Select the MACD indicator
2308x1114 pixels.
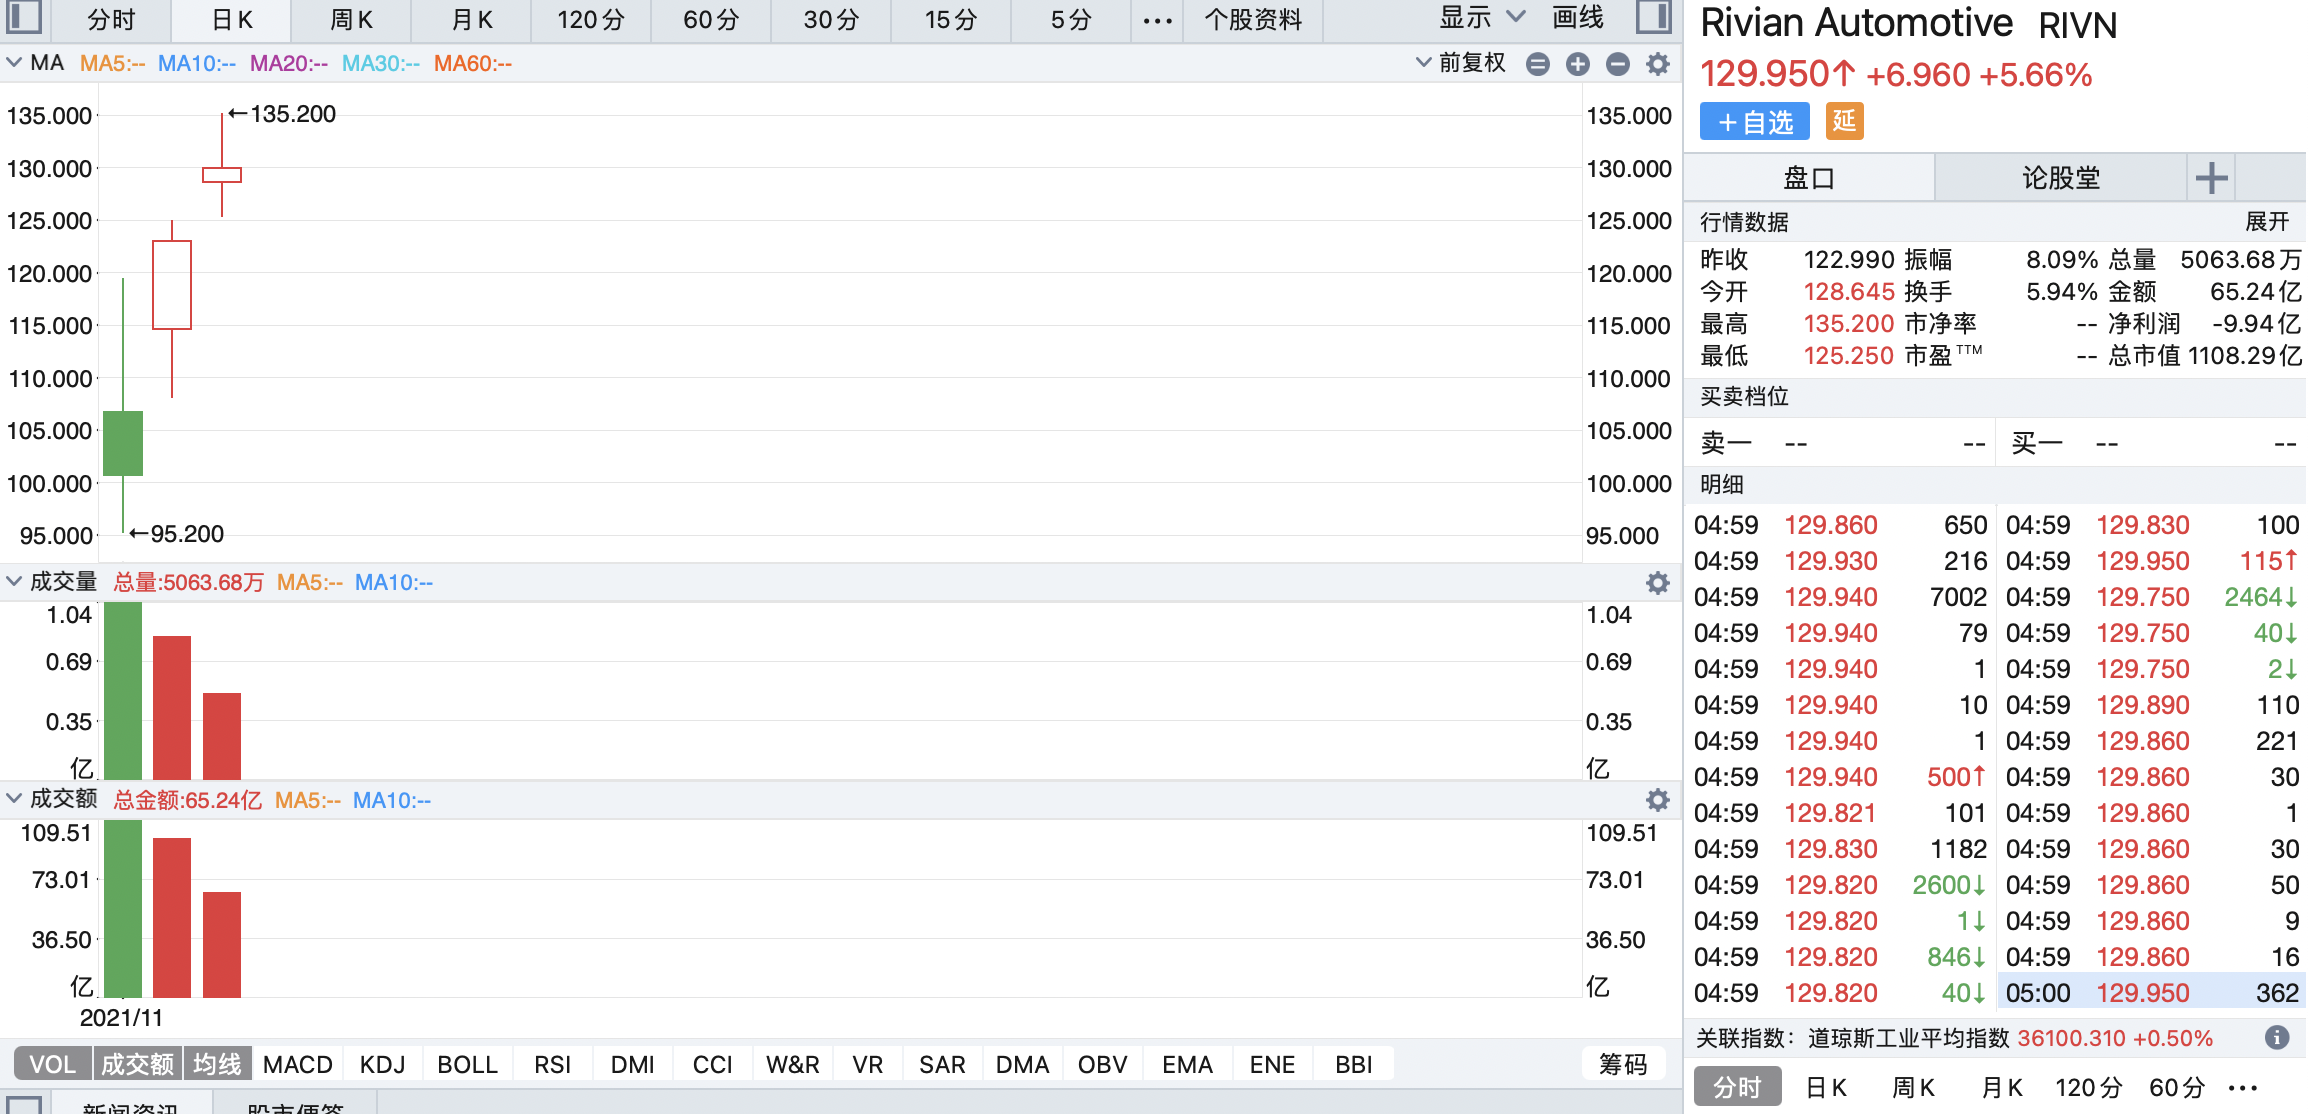pyautogui.click(x=297, y=1064)
